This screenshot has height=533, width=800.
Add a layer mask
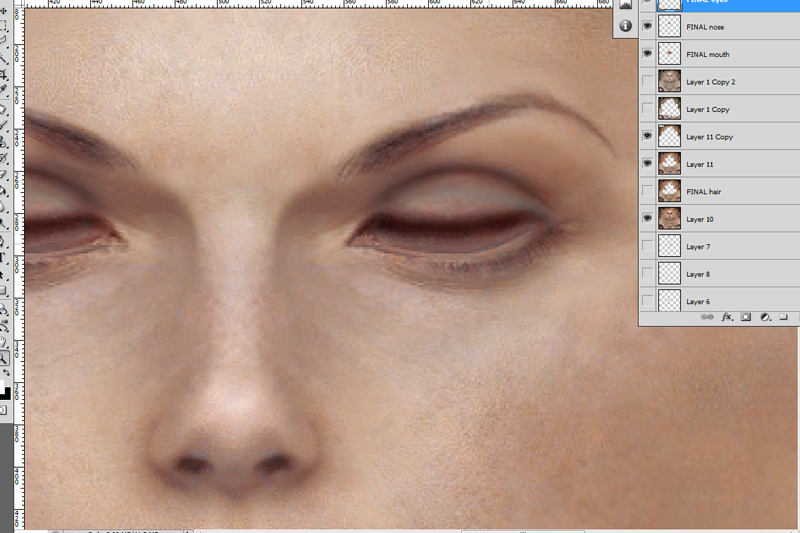pyautogui.click(x=745, y=317)
